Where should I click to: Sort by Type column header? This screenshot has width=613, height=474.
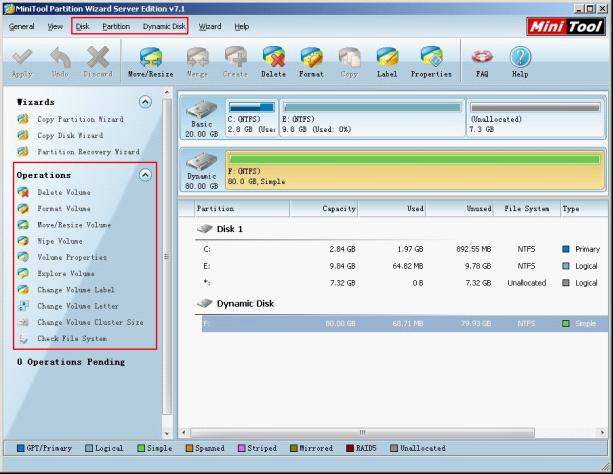click(585, 208)
